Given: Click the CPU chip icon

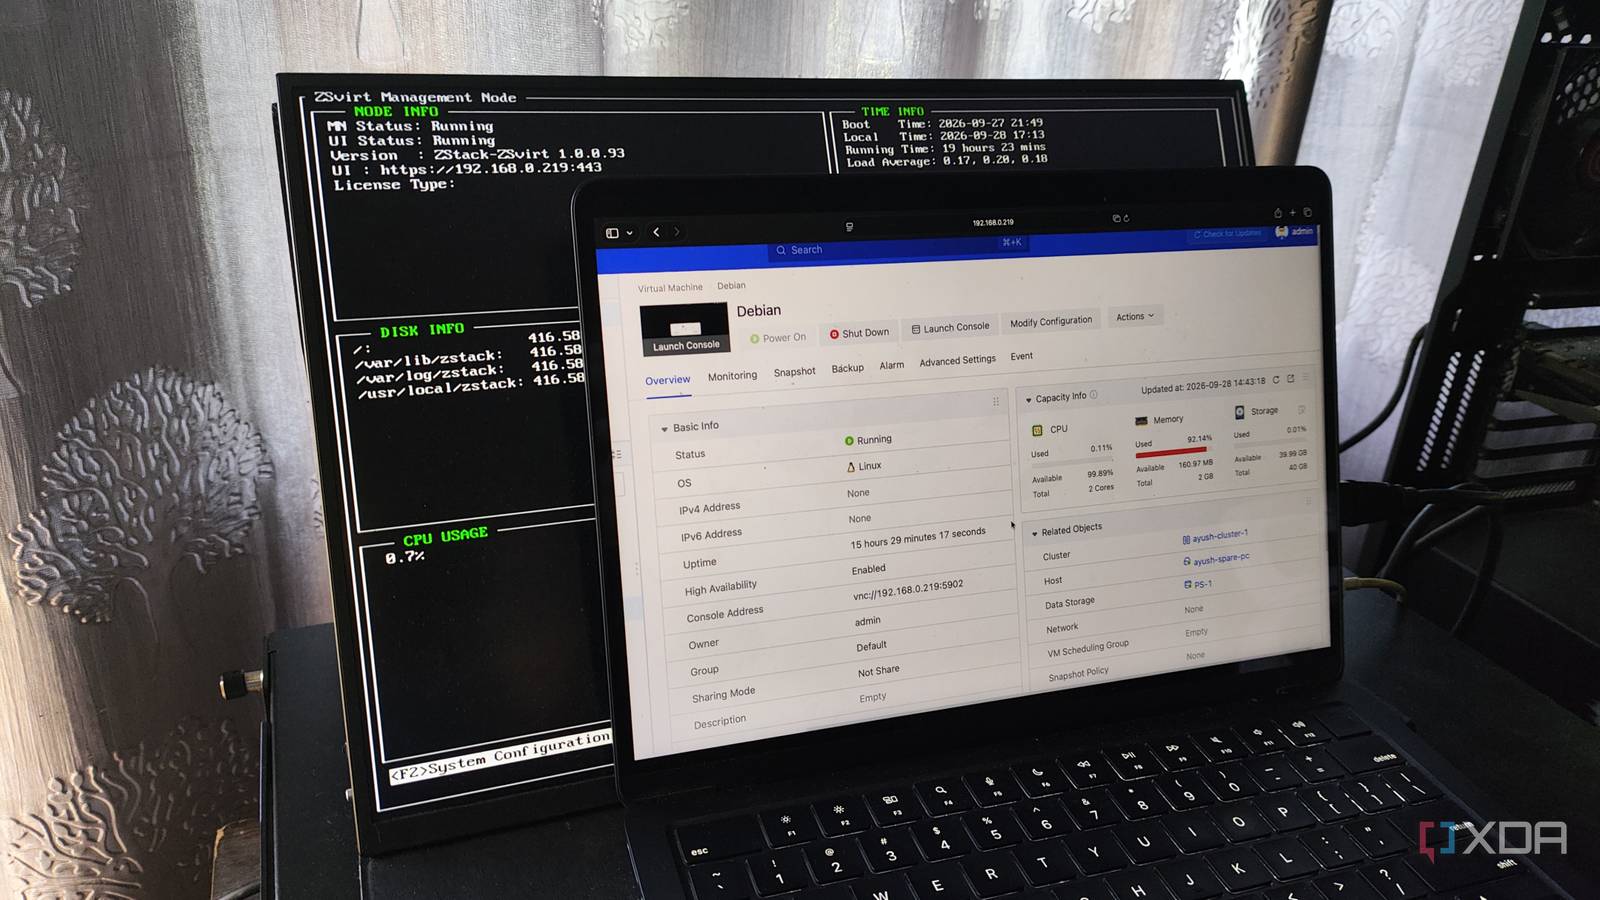Looking at the screenshot, I should click(1037, 430).
